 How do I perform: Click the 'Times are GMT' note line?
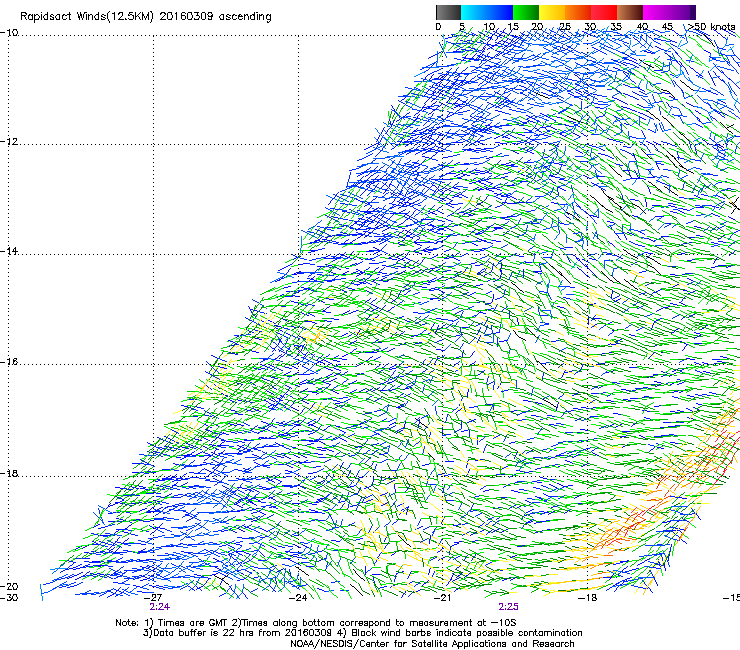316,623
